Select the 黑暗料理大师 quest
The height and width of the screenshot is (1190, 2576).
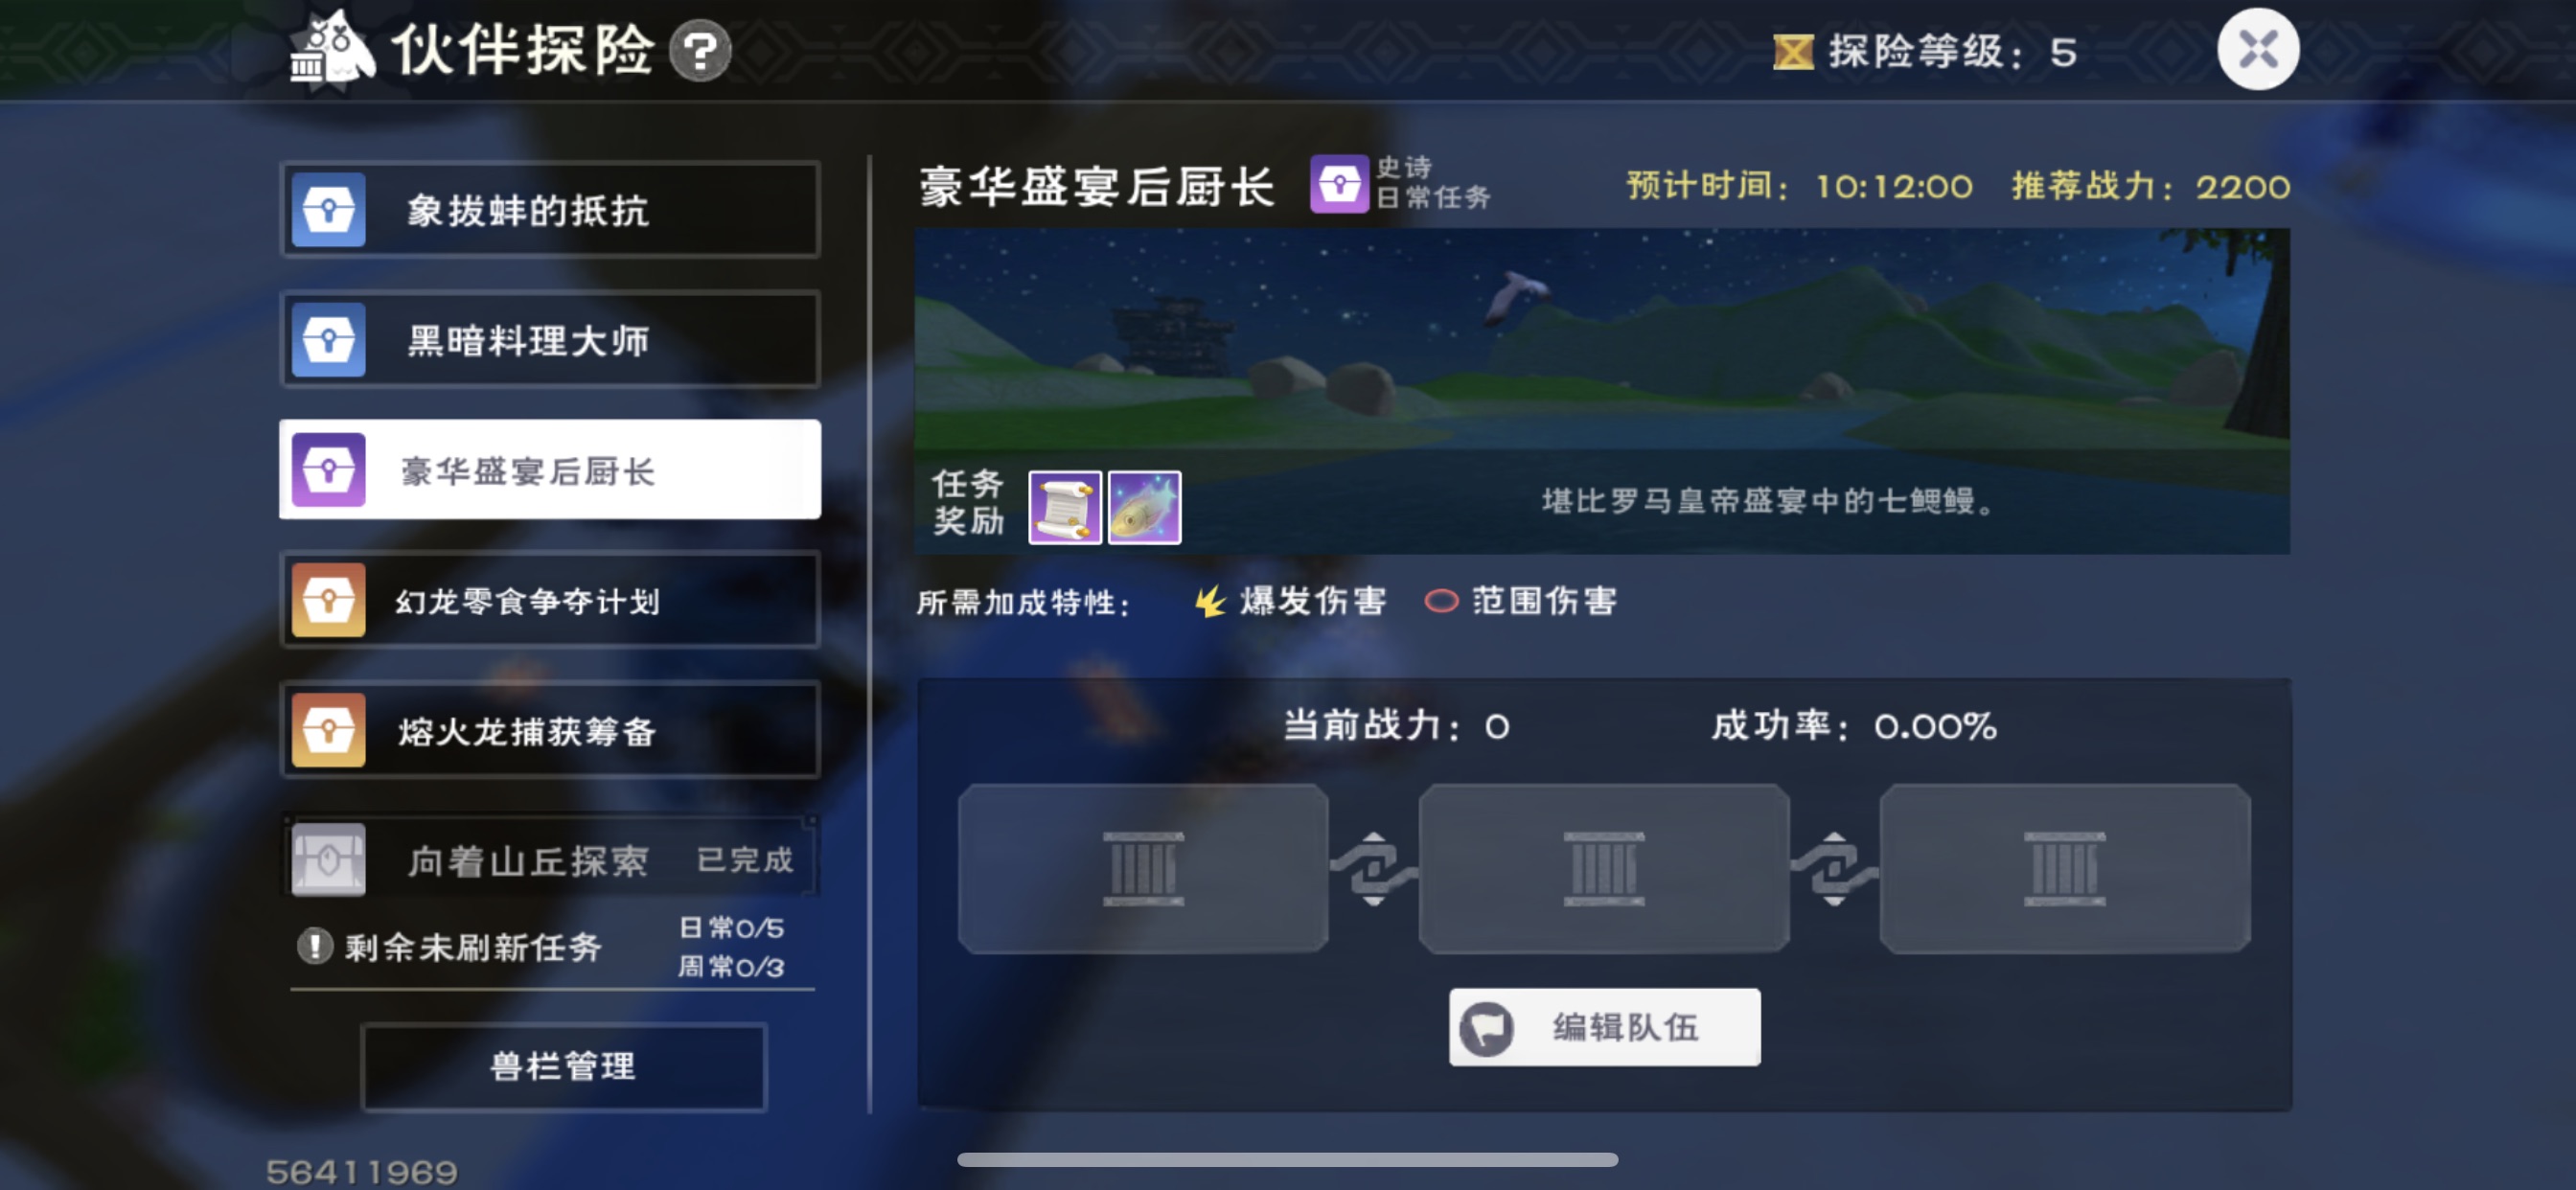click(x=550, y=340)
